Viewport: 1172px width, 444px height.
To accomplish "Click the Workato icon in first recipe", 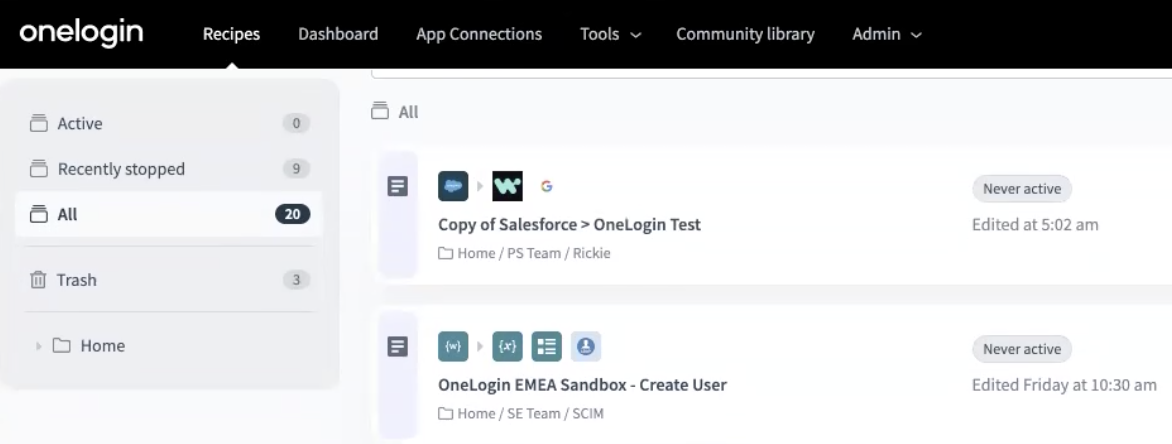I will tap(508, 187).
